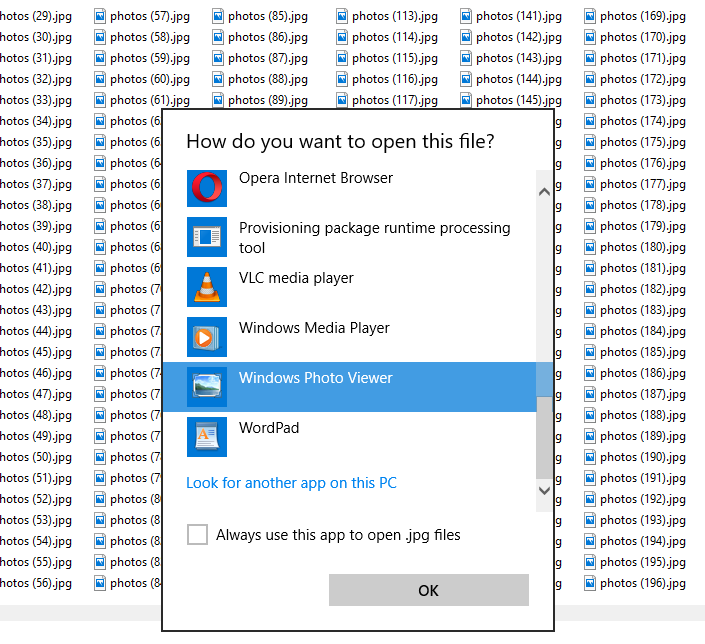Select Windows Photo Viewer entry text
This screenshot has width=705, height=644.
(x=315, y=378)
